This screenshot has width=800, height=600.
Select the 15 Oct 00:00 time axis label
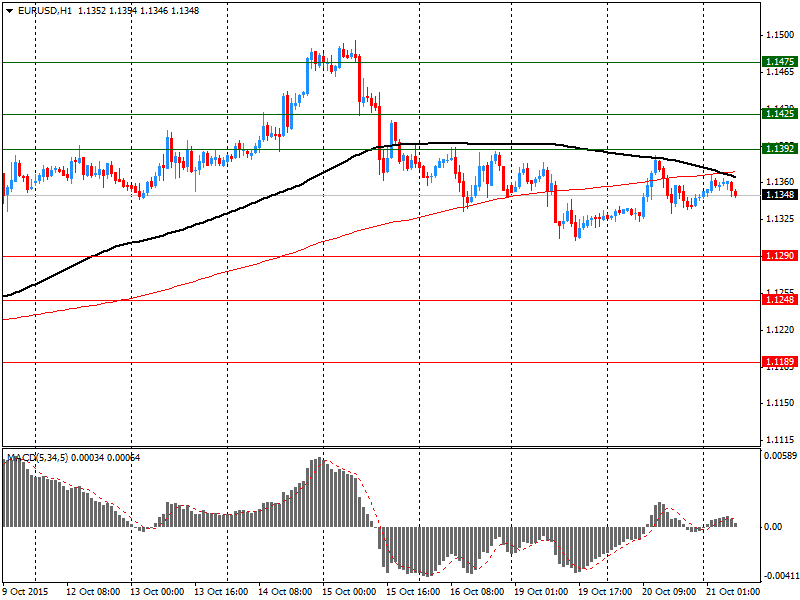349,591
